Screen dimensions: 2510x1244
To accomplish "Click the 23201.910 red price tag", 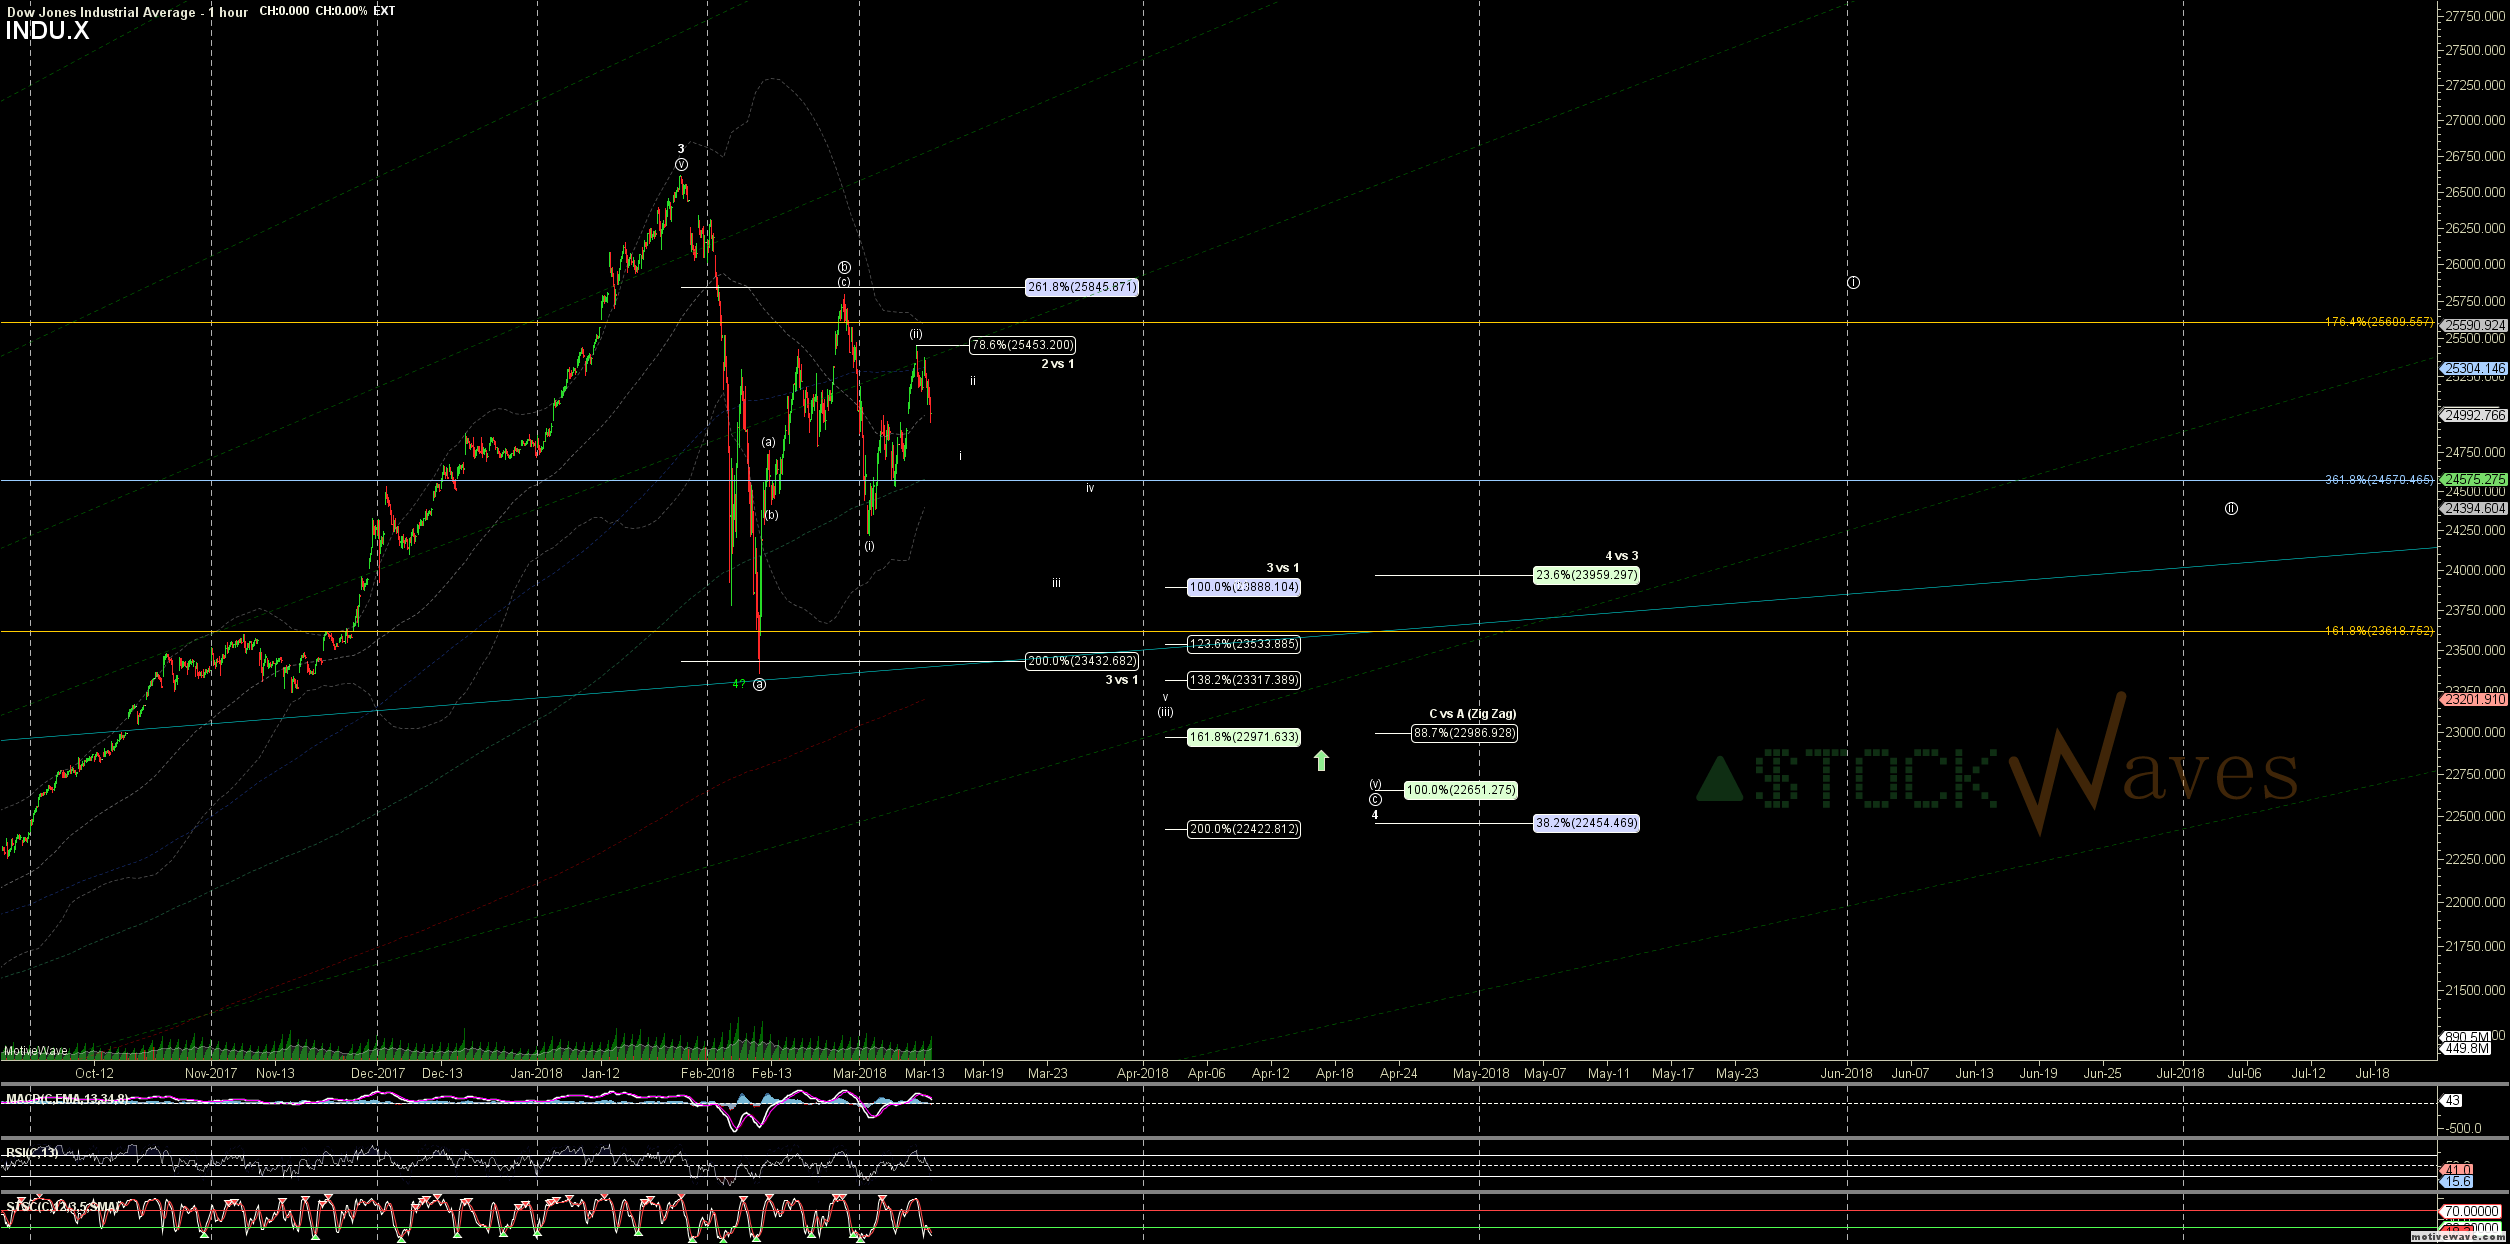I will point(2474,699).
